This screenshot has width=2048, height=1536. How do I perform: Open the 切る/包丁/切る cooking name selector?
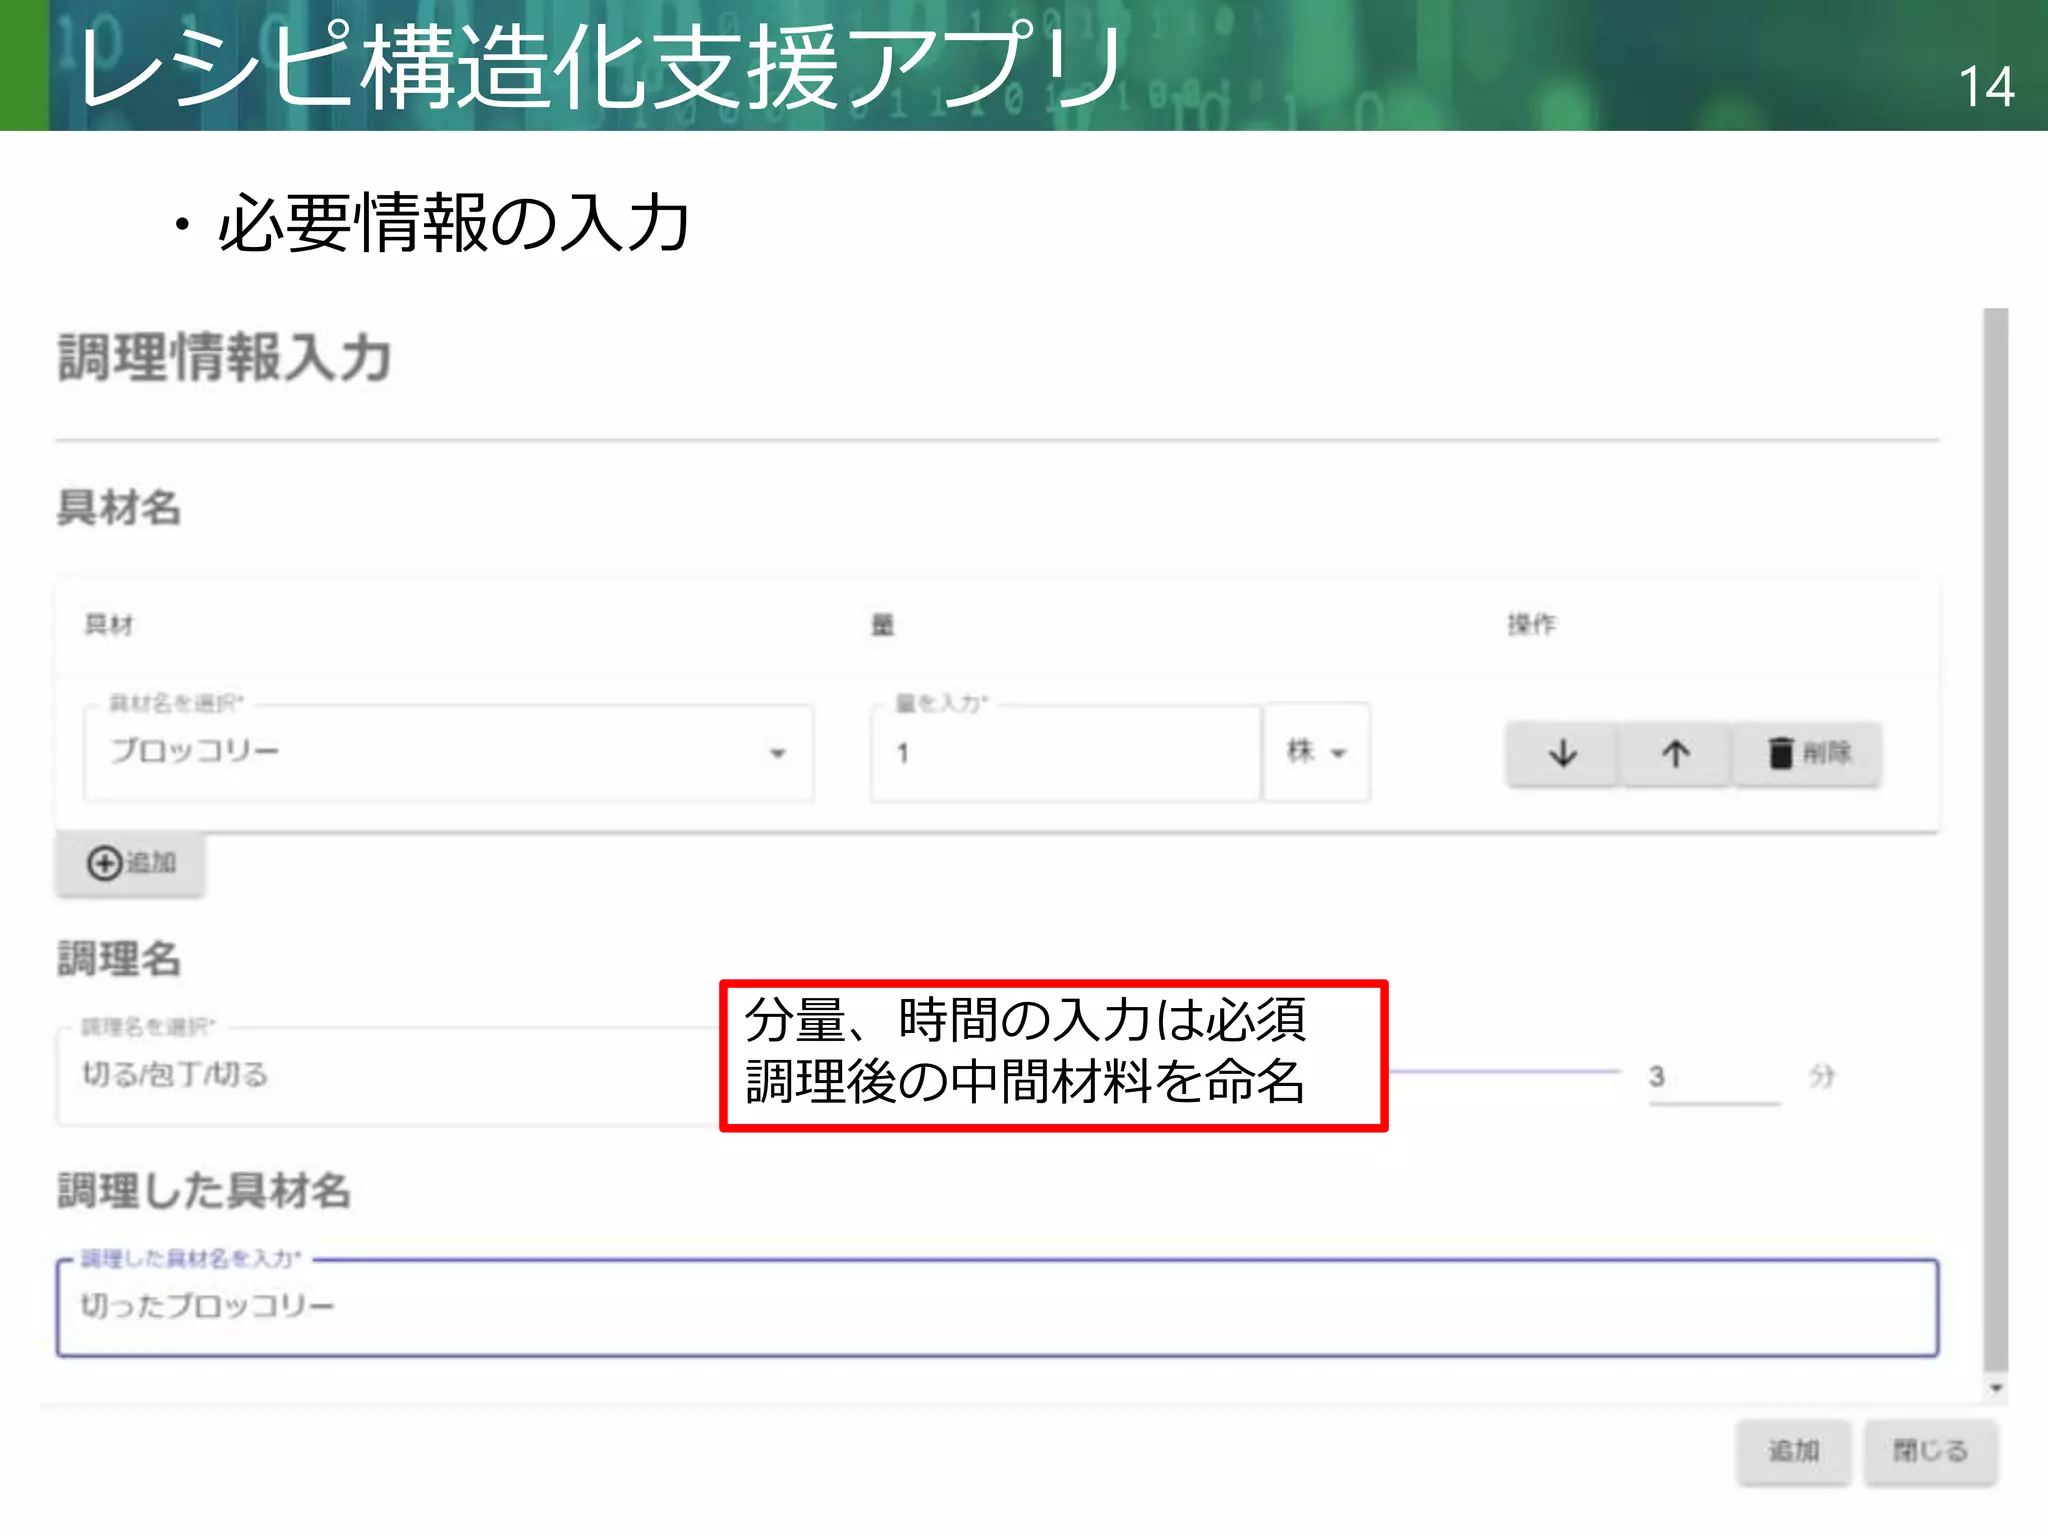(390, 1075)
